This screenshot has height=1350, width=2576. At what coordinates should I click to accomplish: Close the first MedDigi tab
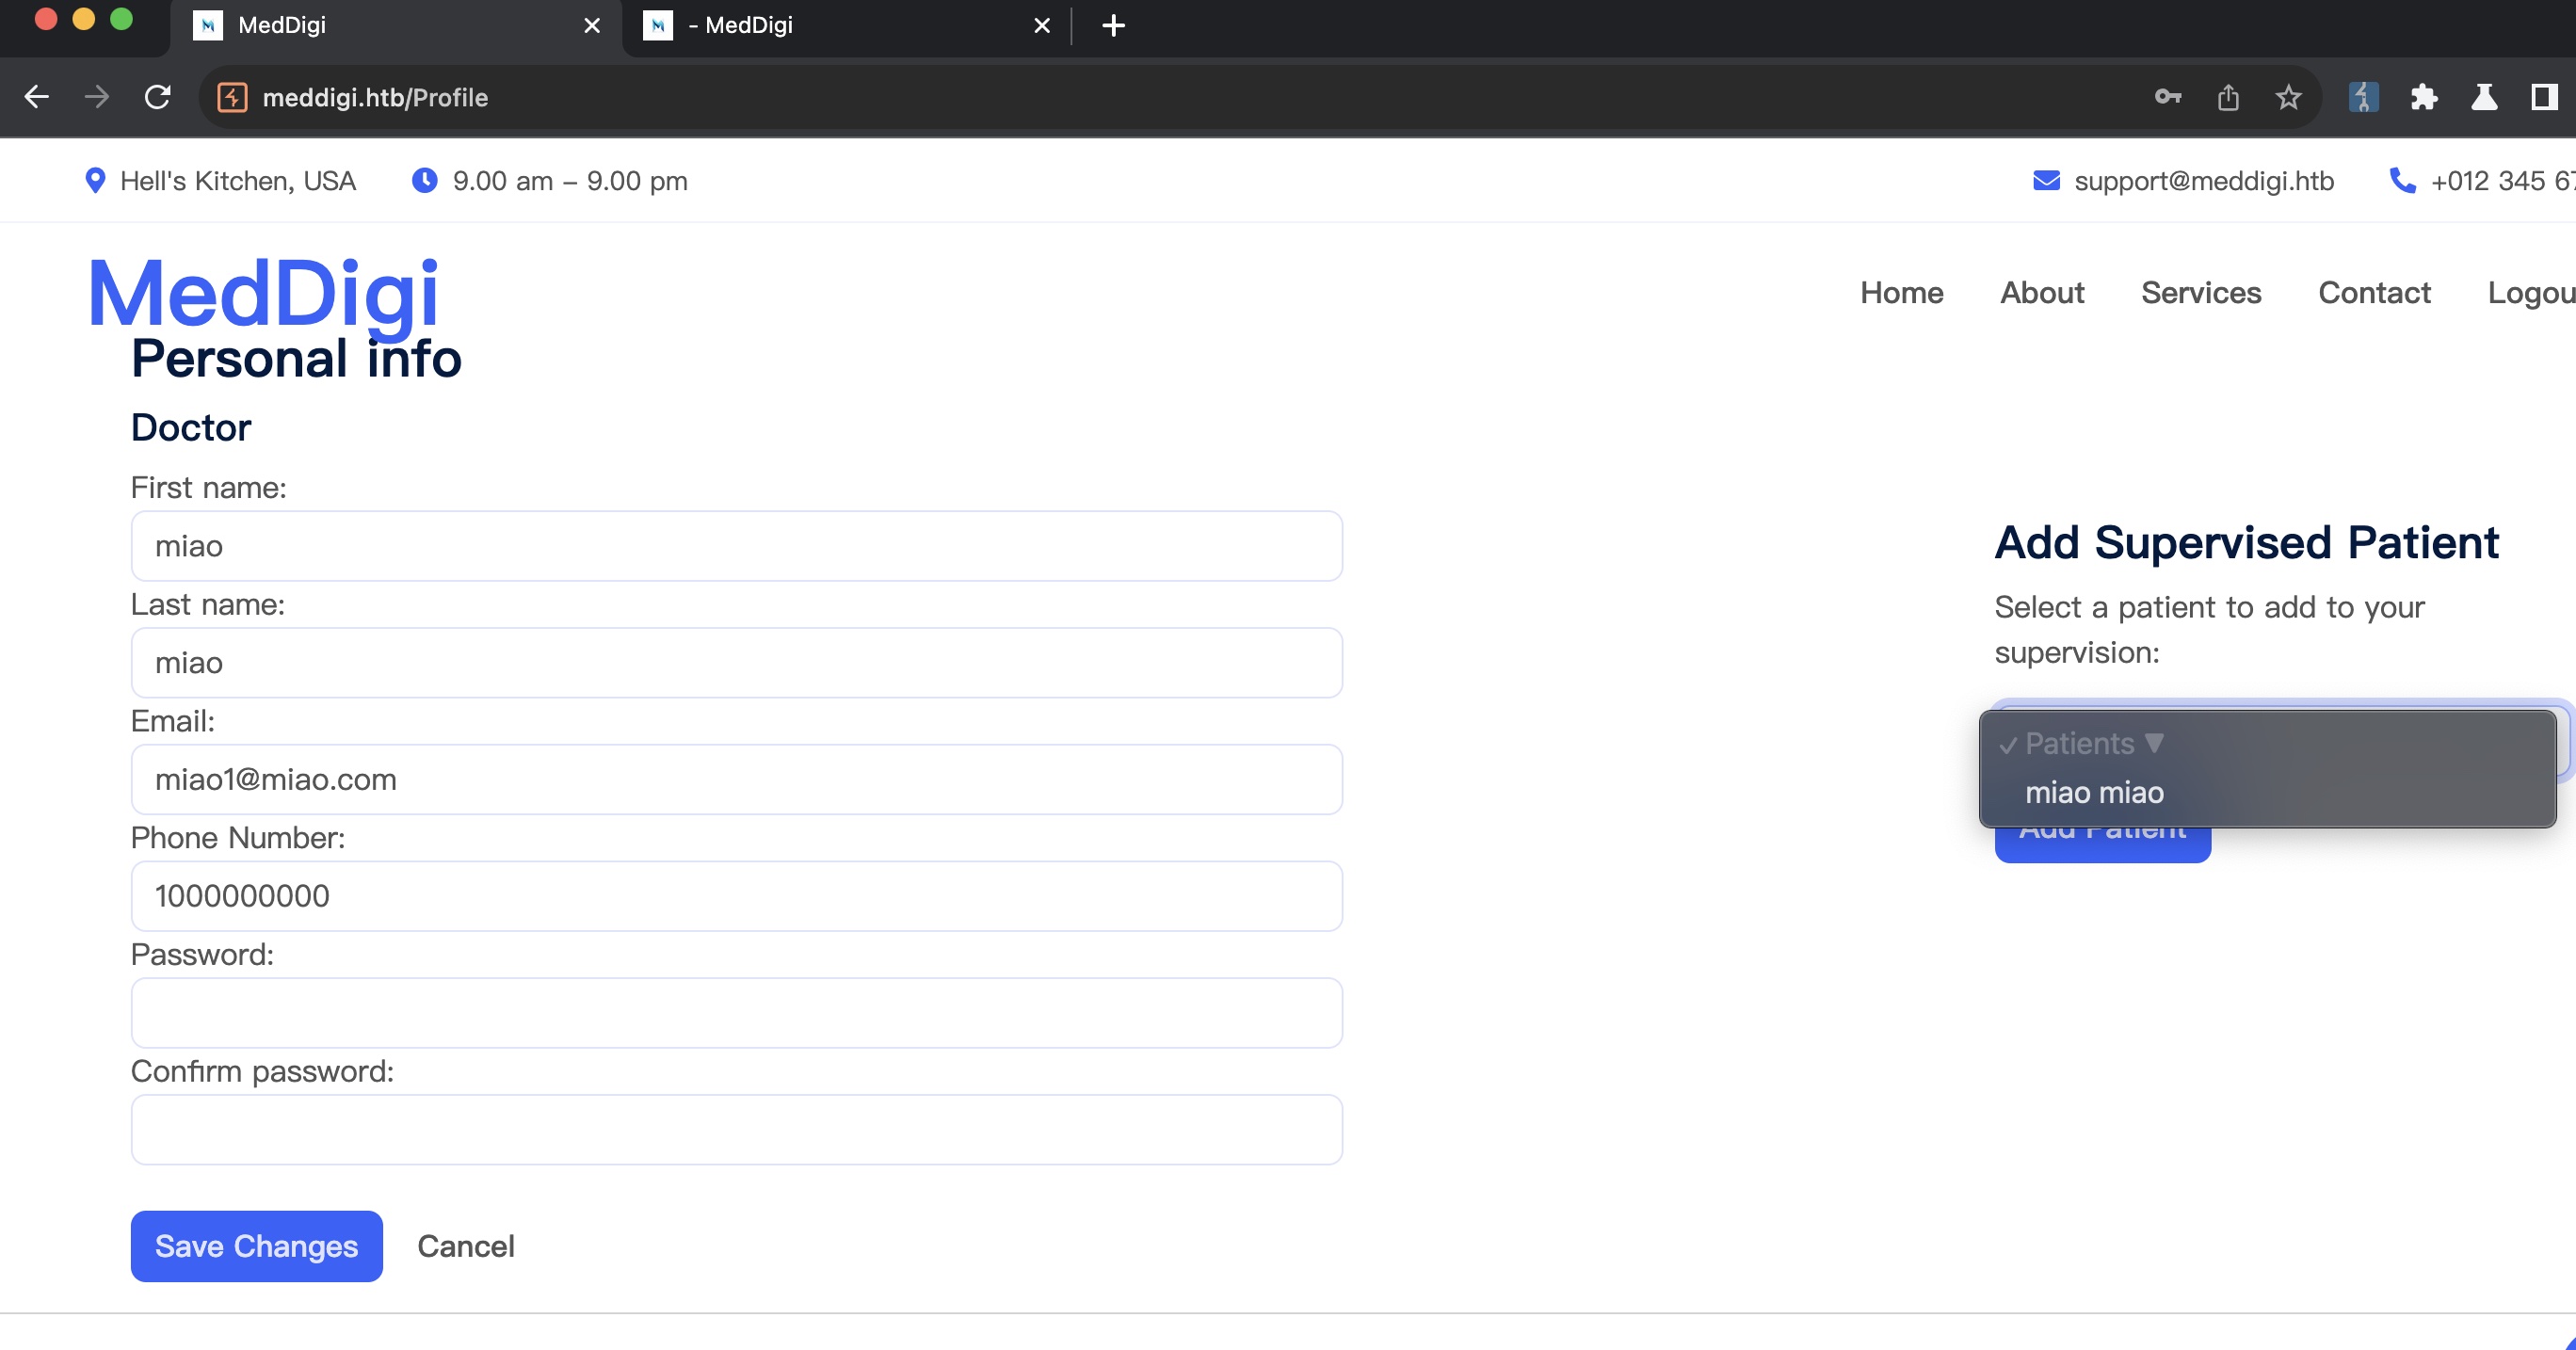point(592,25)
